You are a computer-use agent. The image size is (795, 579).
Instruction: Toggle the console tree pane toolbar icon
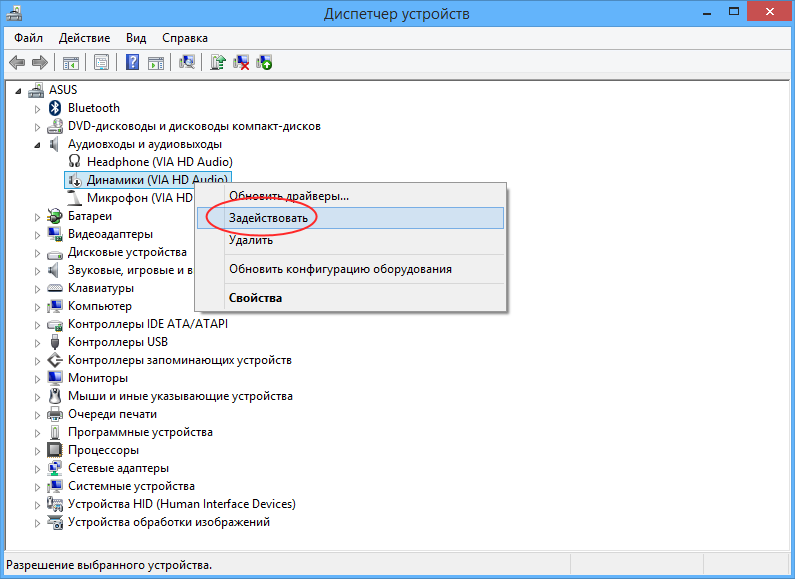tap(70, 63)
